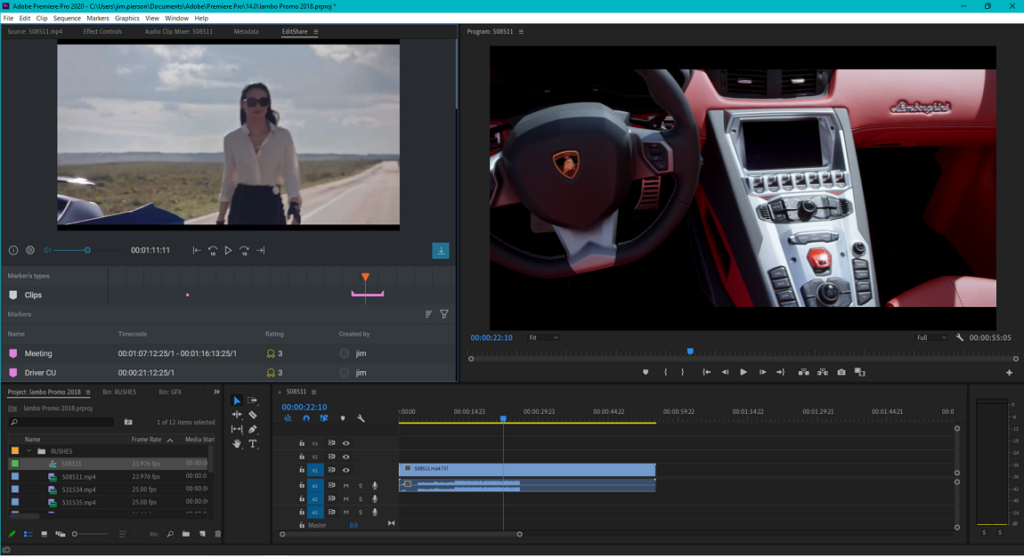Select the Type tool
The height and width of the screenshot is (558, 1024).
pos(253,444)
